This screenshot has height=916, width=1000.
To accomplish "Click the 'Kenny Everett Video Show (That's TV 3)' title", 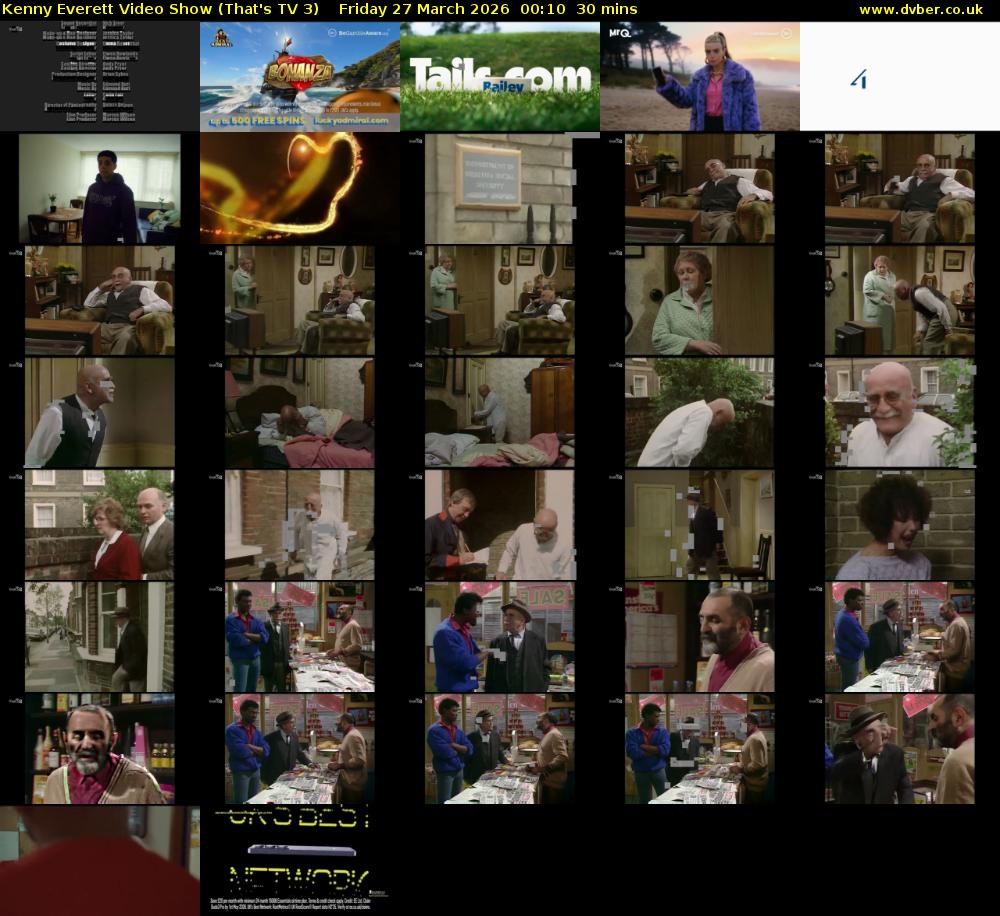I will [160, 9].
